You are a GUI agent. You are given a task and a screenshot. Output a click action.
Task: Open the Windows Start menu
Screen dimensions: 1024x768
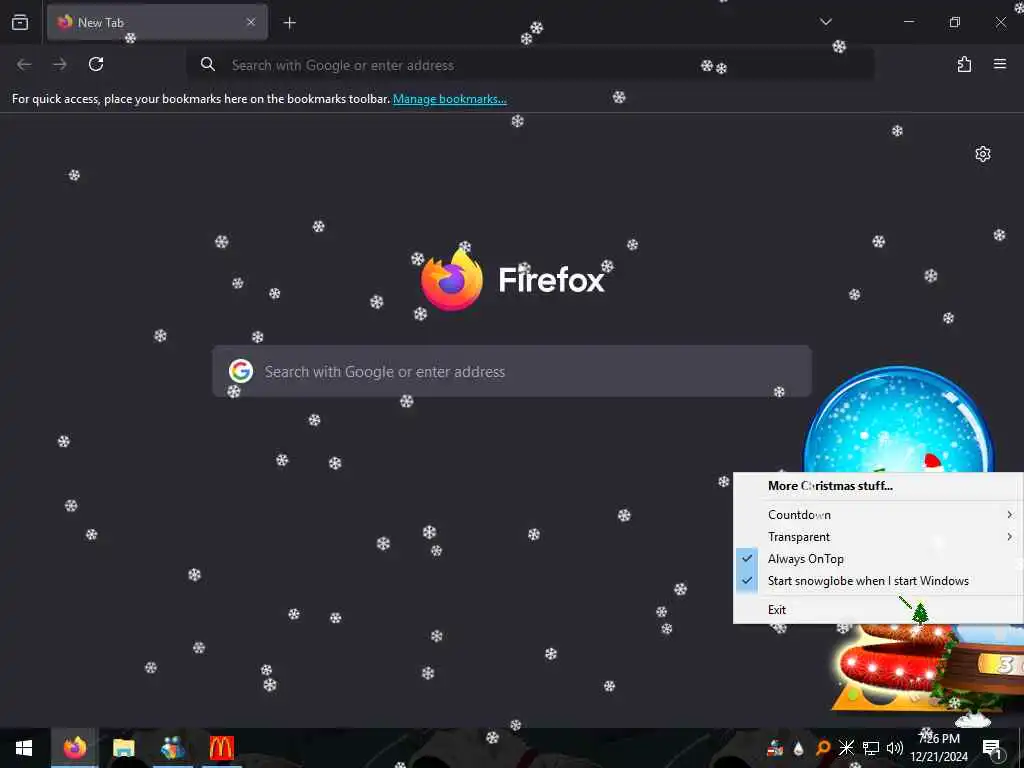[x=24, y=748]
